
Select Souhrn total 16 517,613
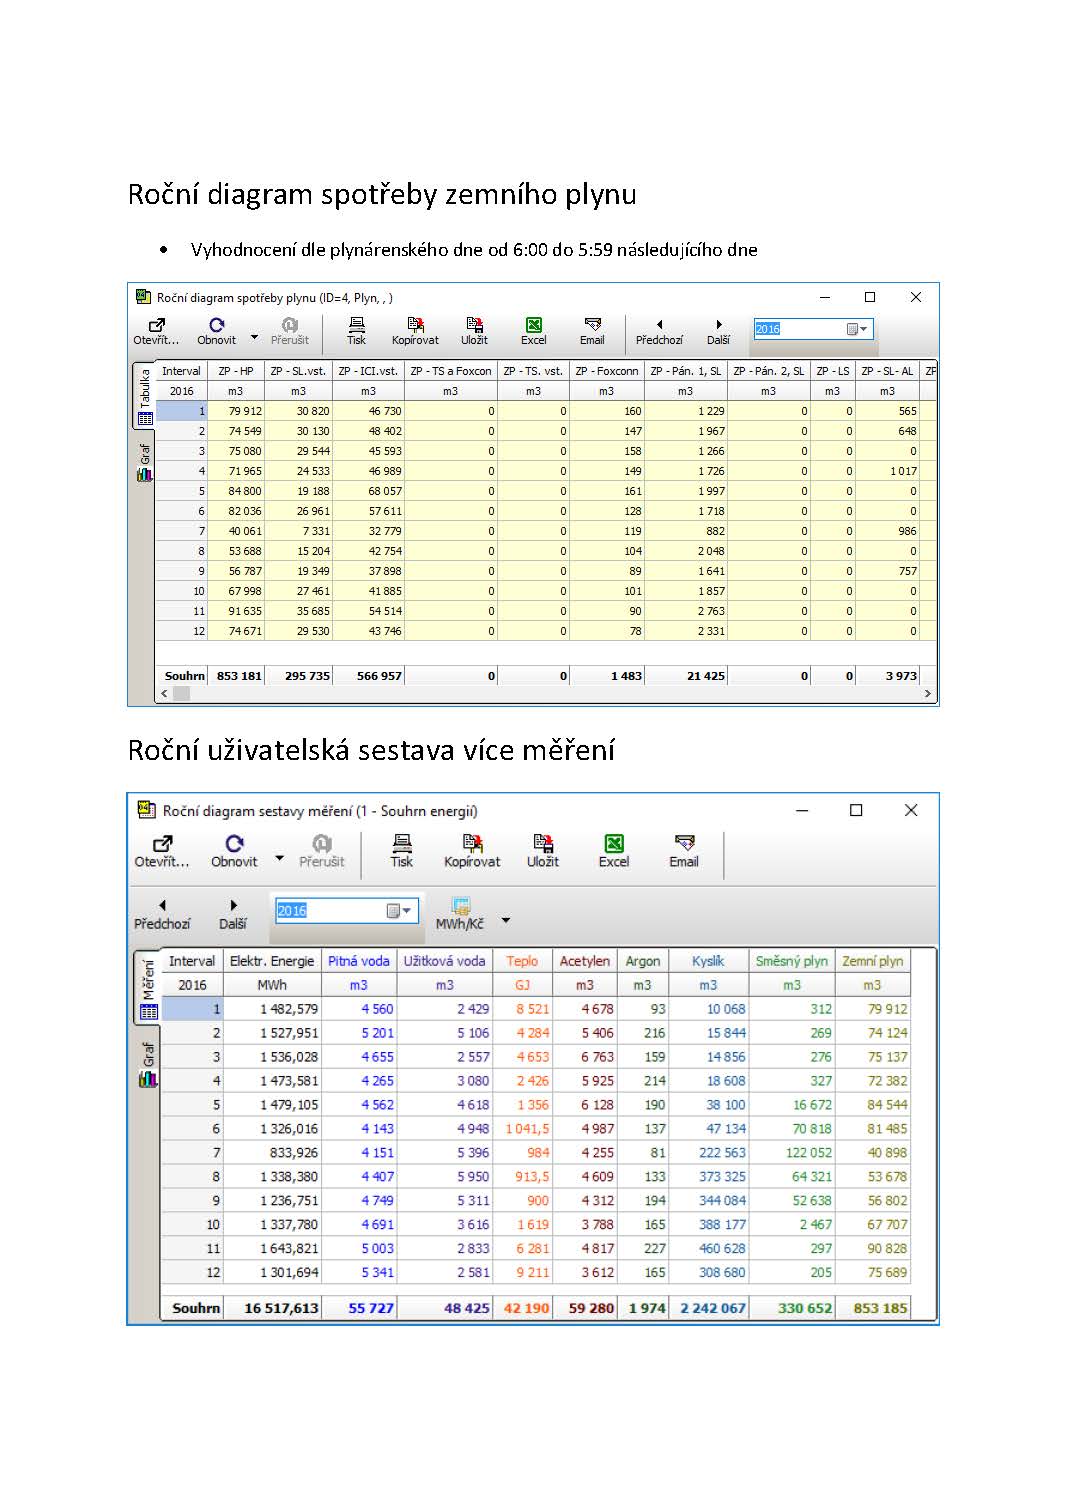pos(272,1308)
